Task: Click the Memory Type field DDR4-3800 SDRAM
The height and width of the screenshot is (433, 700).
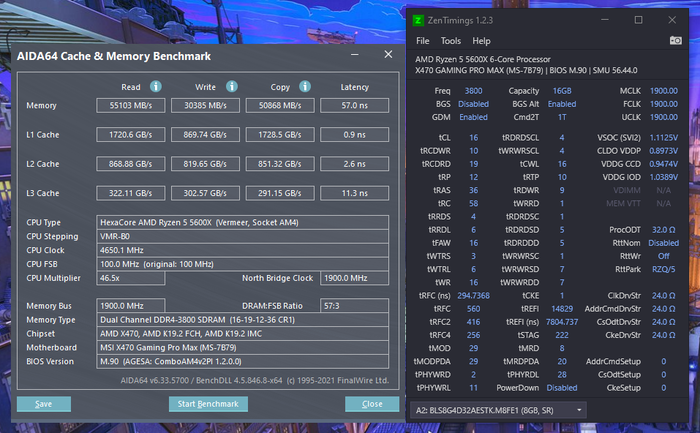Action: click(242, 320)
